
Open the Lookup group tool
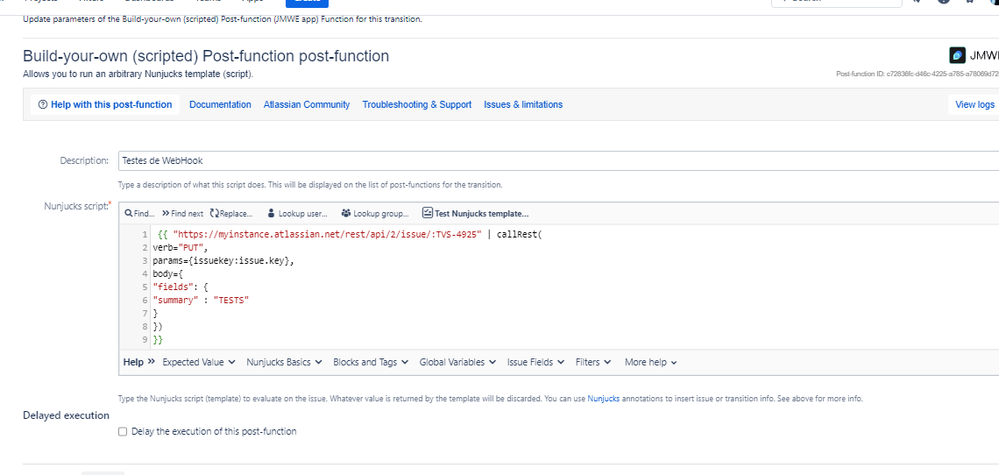tap(375, 213)
